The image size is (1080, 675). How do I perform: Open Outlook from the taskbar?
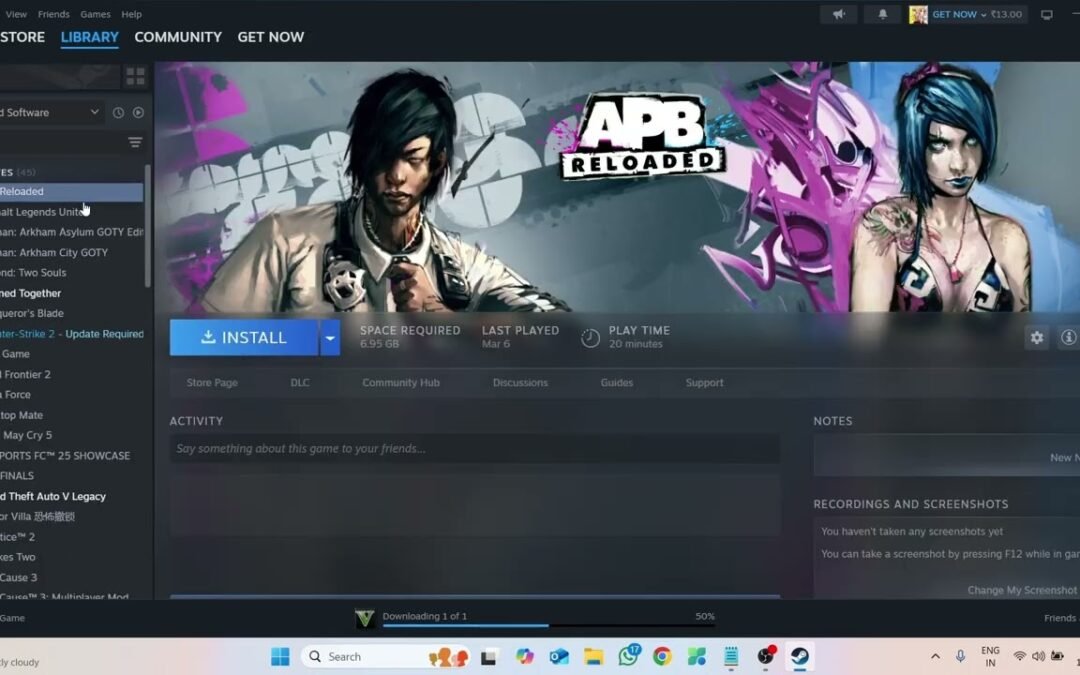click(559, 656)
